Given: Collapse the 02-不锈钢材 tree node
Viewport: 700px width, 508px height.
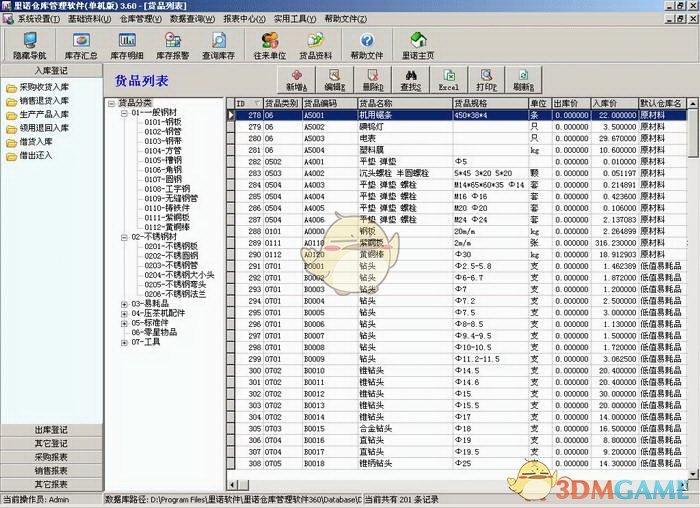Looking at the screenshot, I should coord(124,237).
